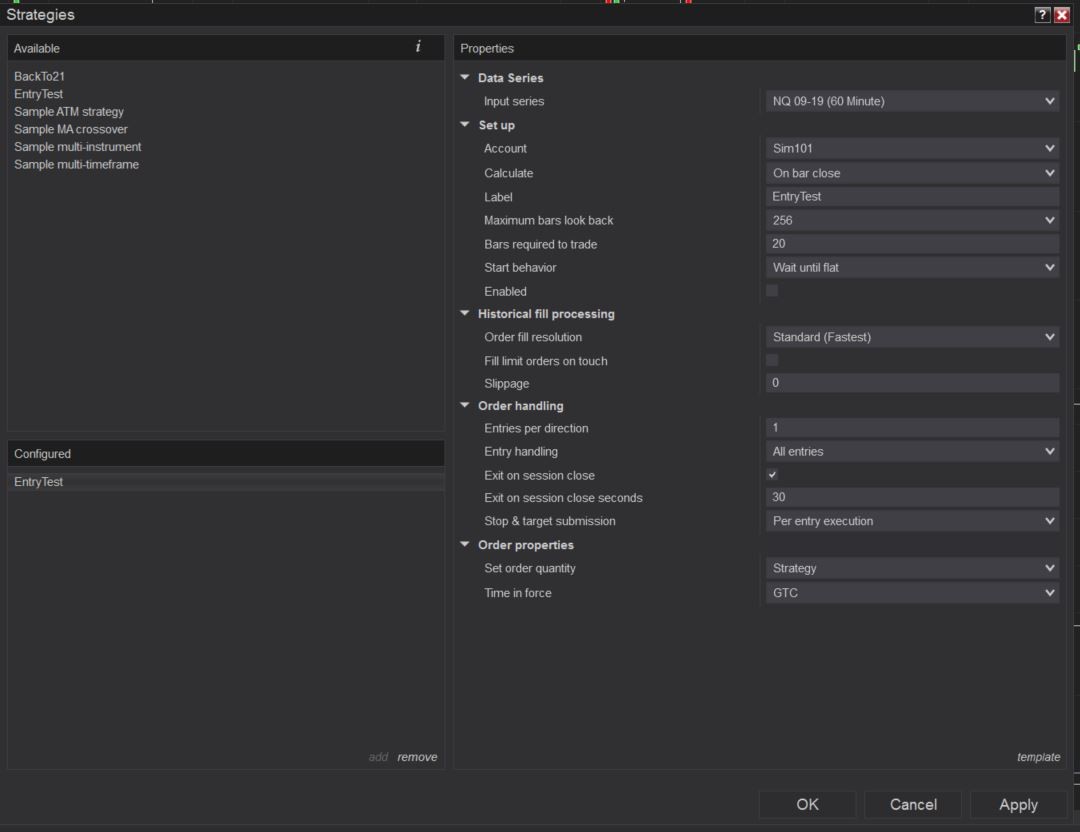Select BackTo21 in Available list
Screen dimensions: 1080x832
39,76
